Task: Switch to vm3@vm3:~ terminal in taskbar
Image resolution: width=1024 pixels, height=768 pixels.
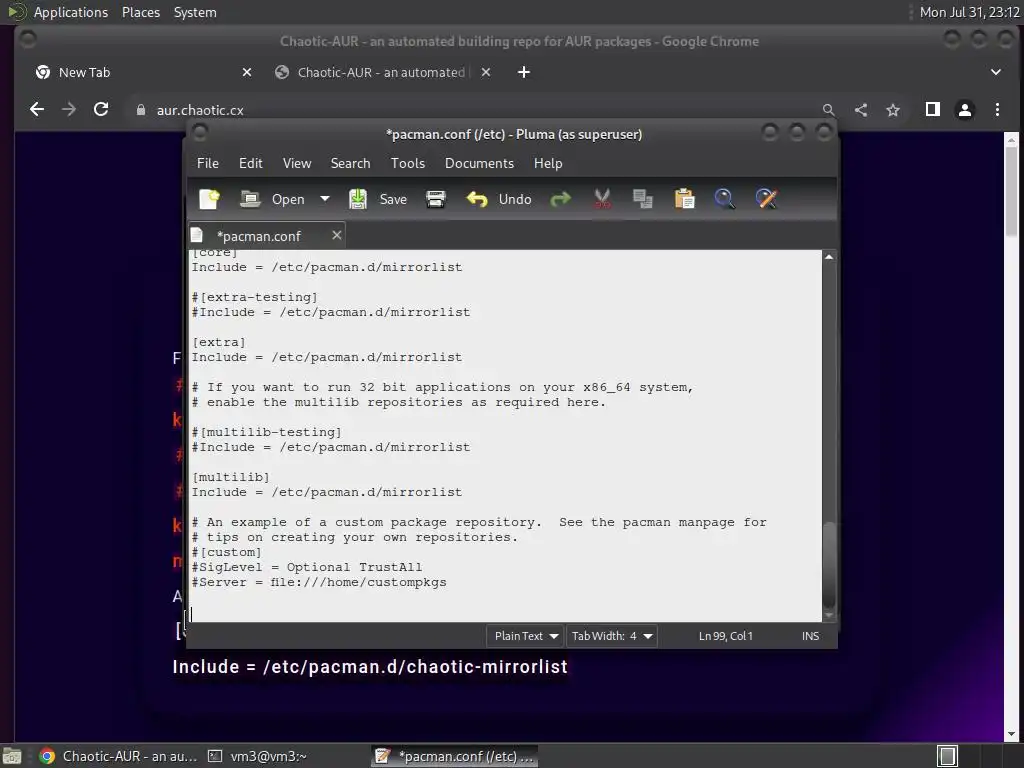Action: pos(258,756)
